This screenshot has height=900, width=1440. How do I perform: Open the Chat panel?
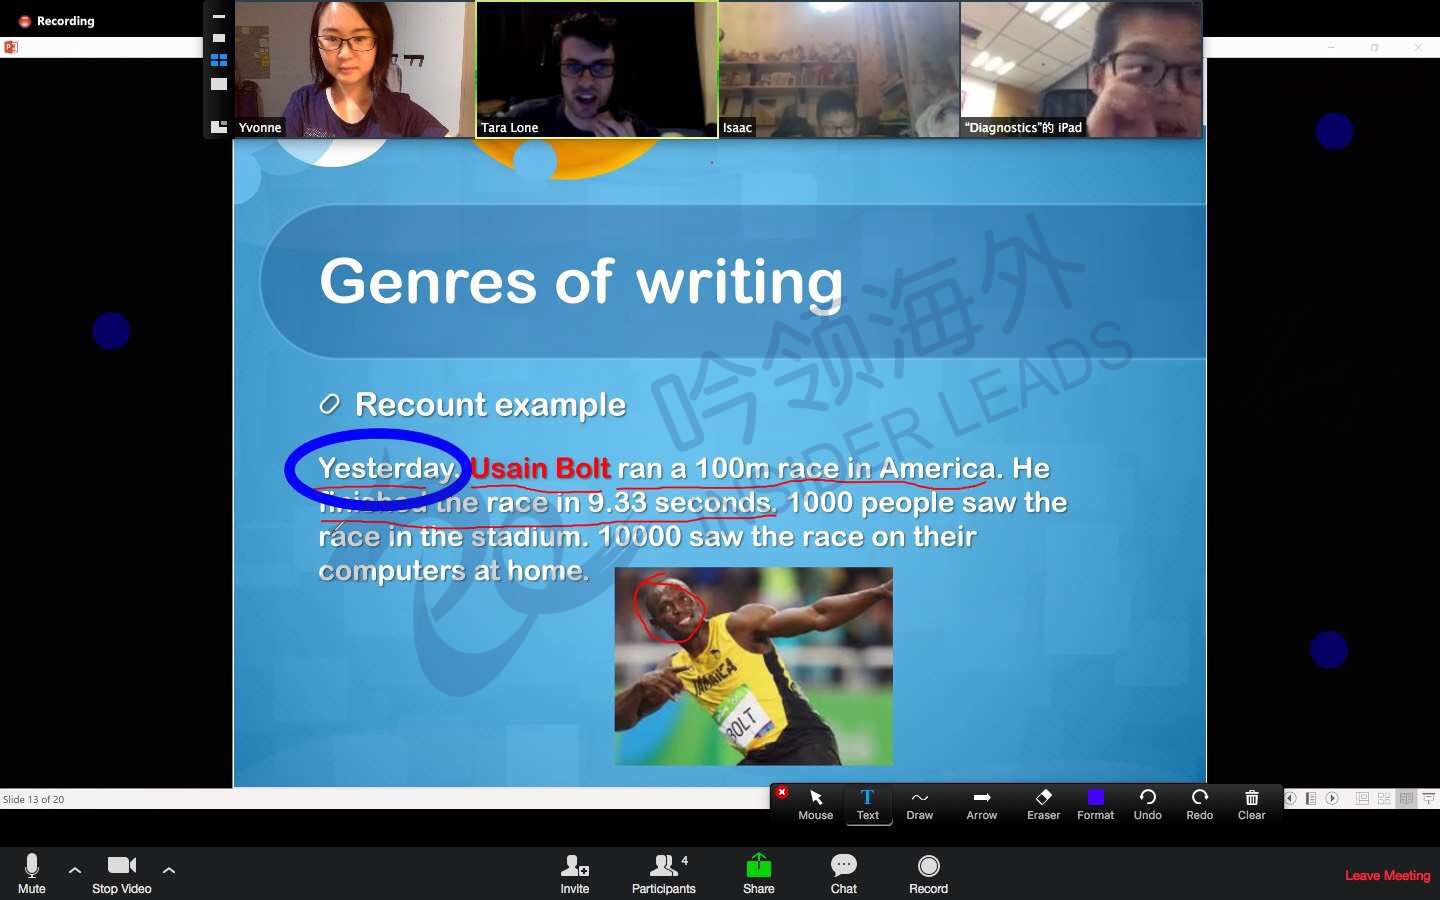843,872
